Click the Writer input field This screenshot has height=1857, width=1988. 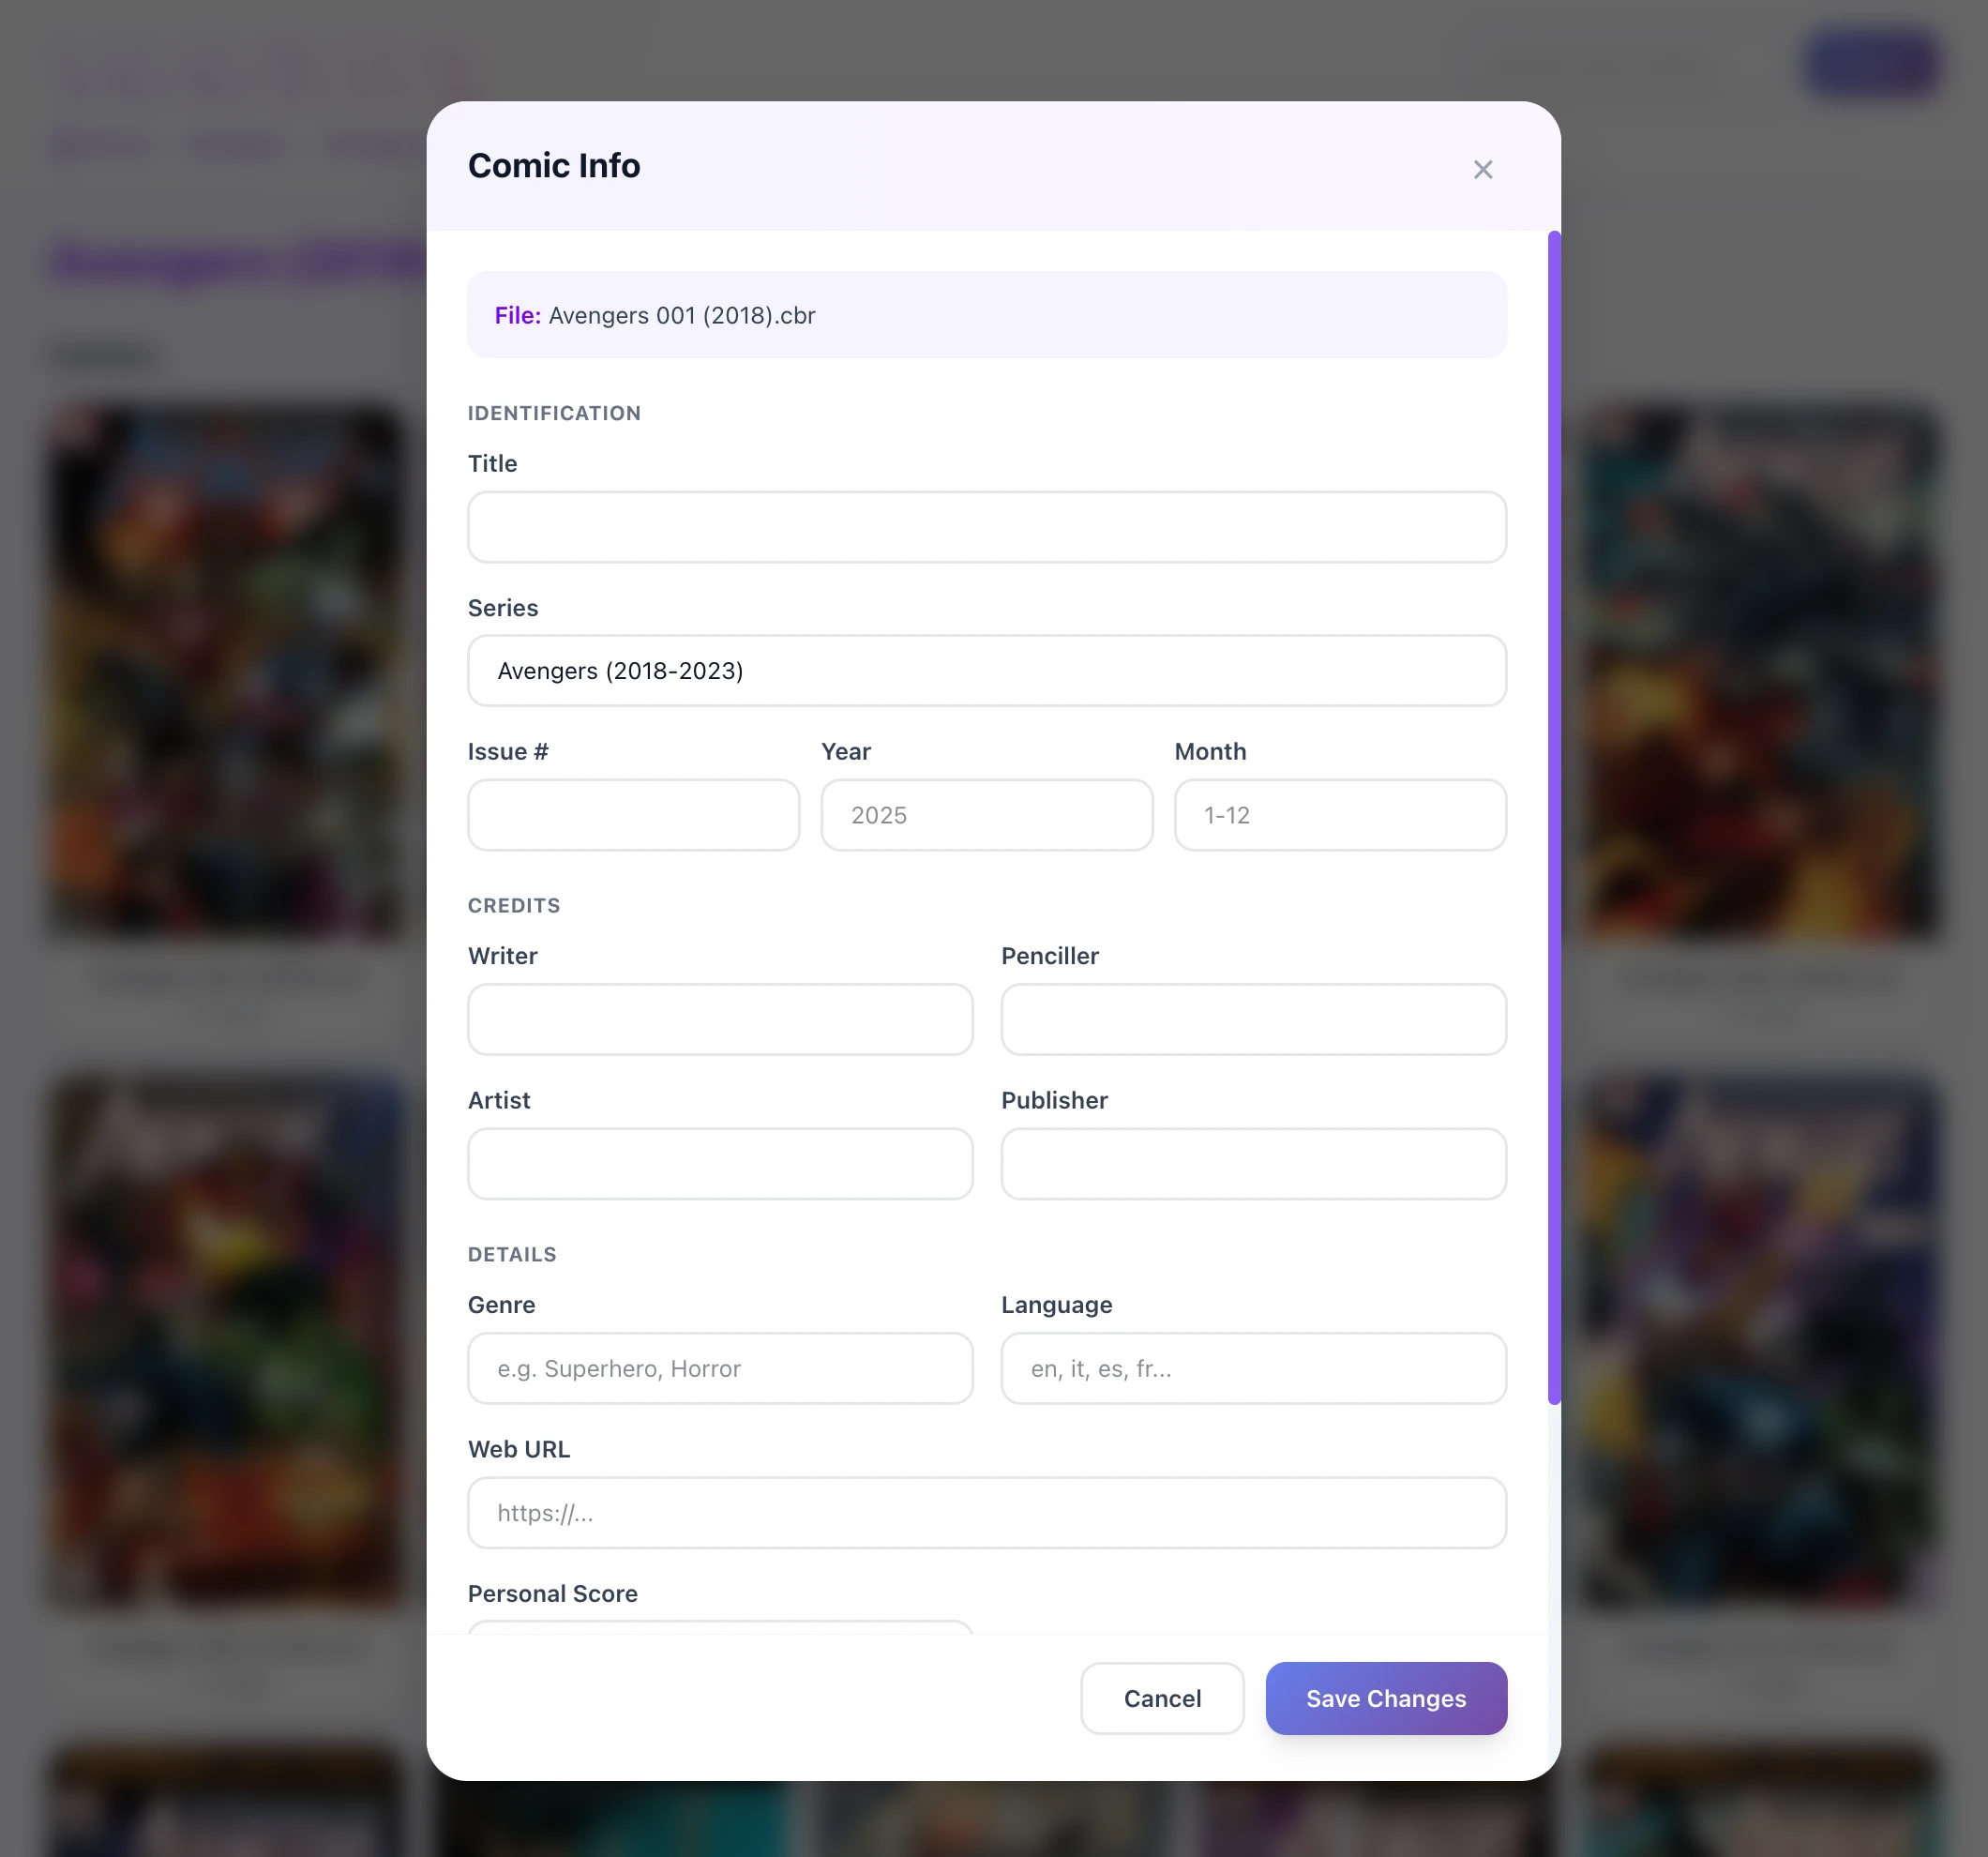(719, 1019)
